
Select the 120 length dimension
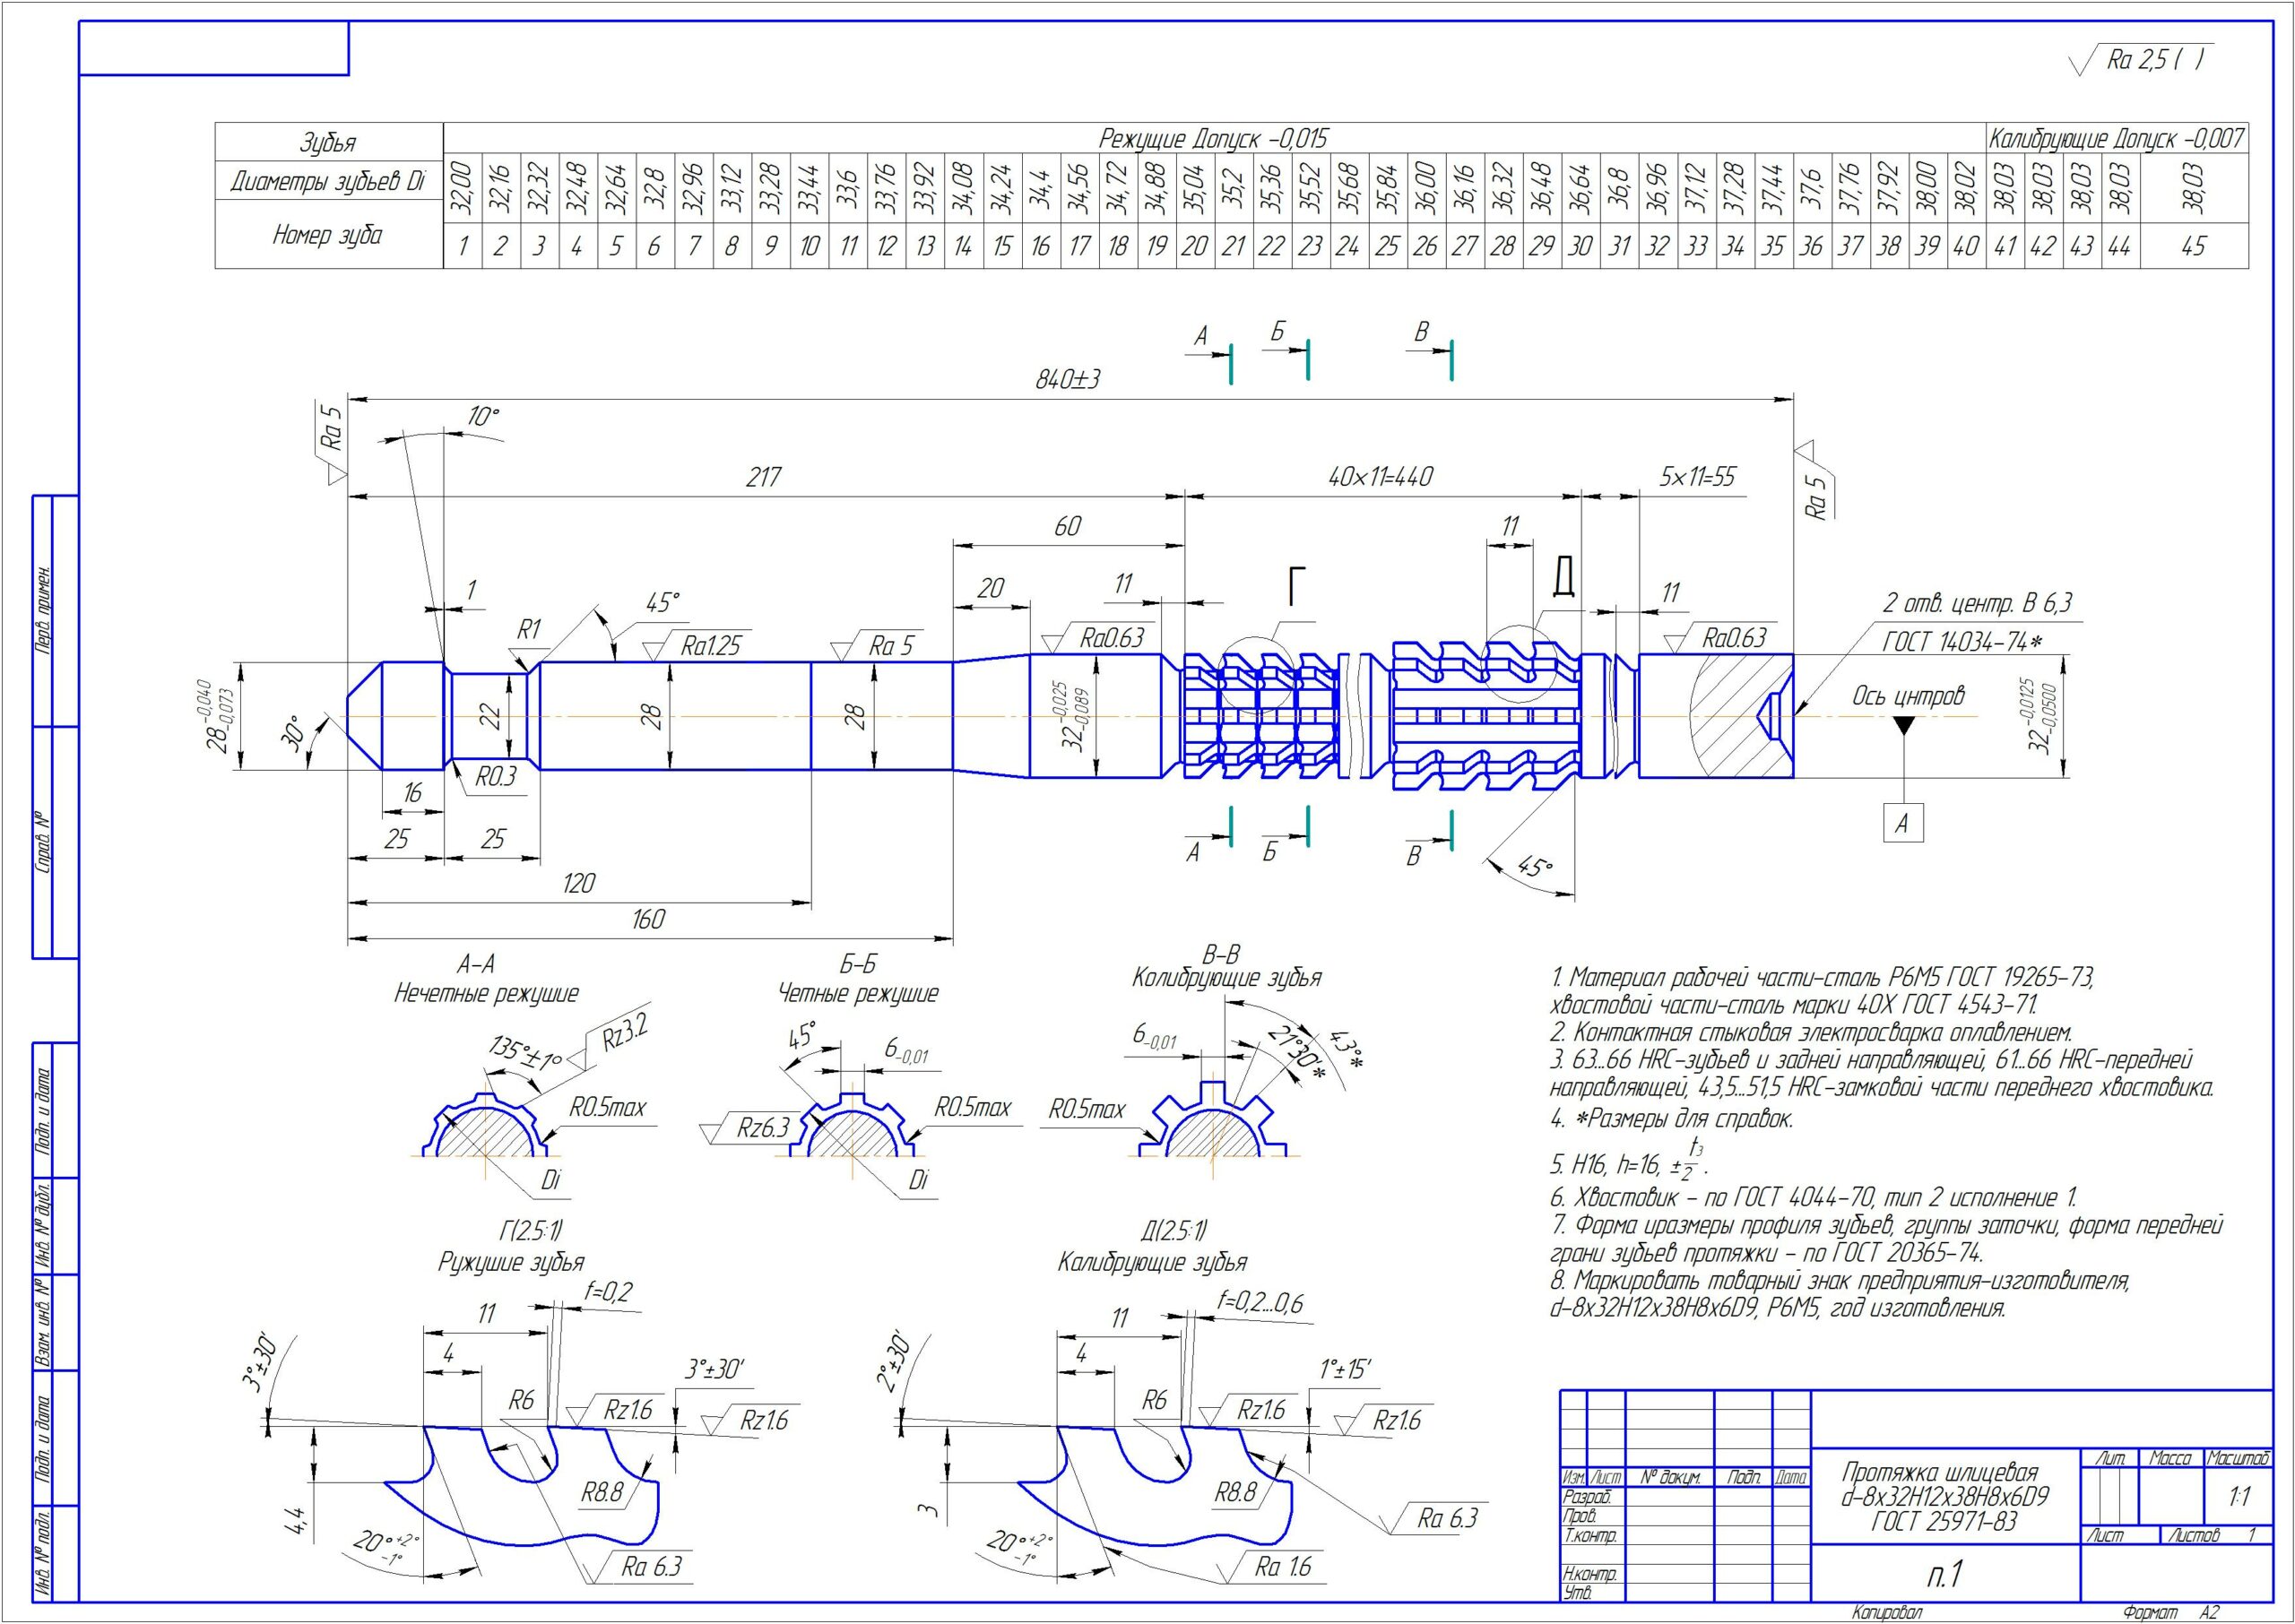579,884
